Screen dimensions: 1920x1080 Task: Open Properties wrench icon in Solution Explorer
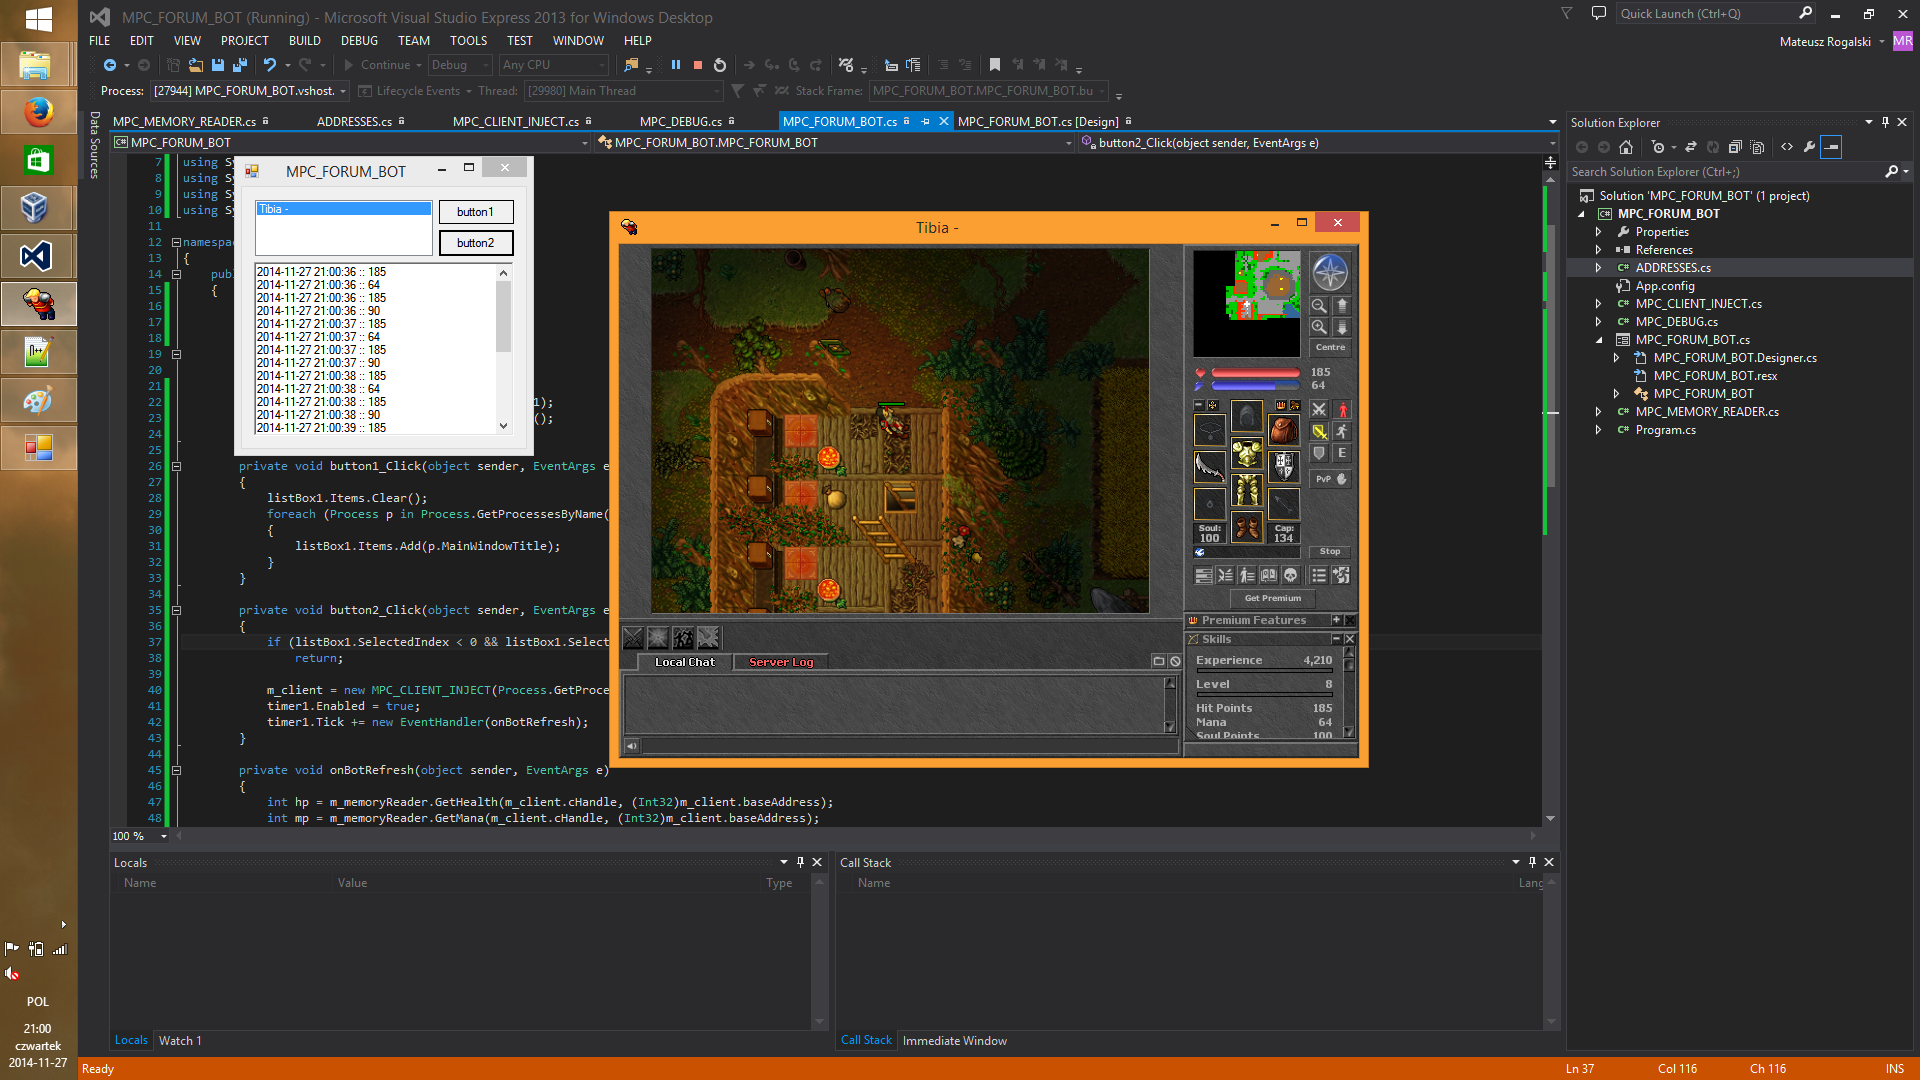(1809, 147)
